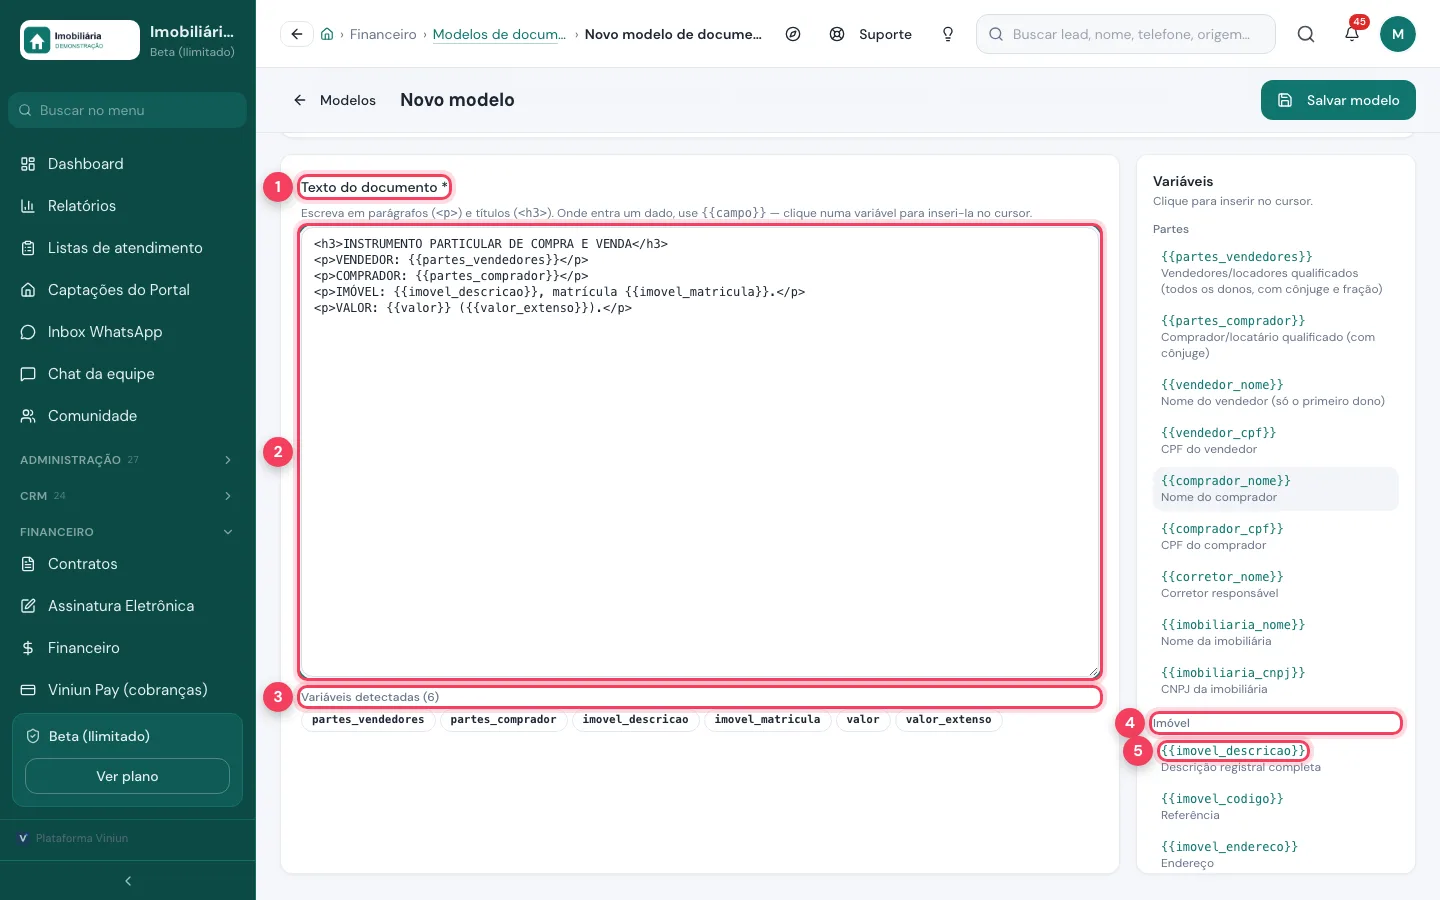Click the lightbulb tips icon
1440x900 pixels.
[948, 34]
